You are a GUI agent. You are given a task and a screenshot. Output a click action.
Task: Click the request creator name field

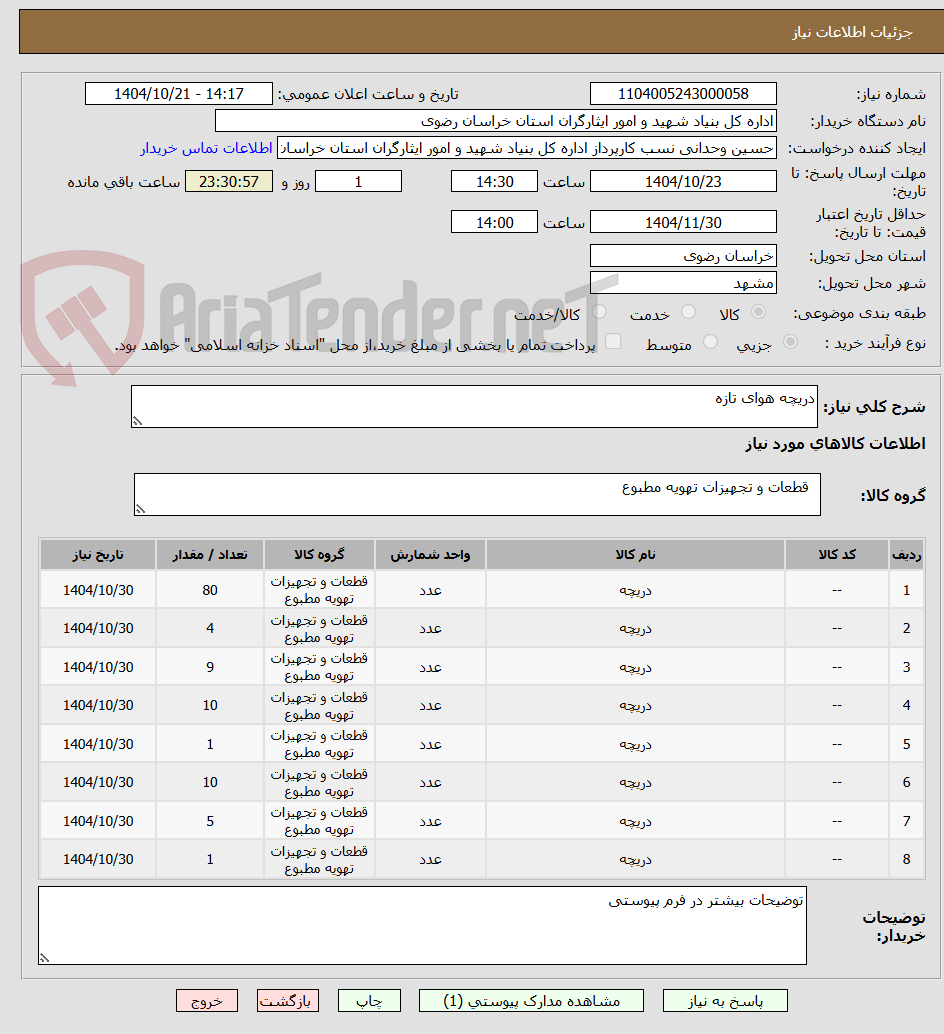[x=527, y=148]
